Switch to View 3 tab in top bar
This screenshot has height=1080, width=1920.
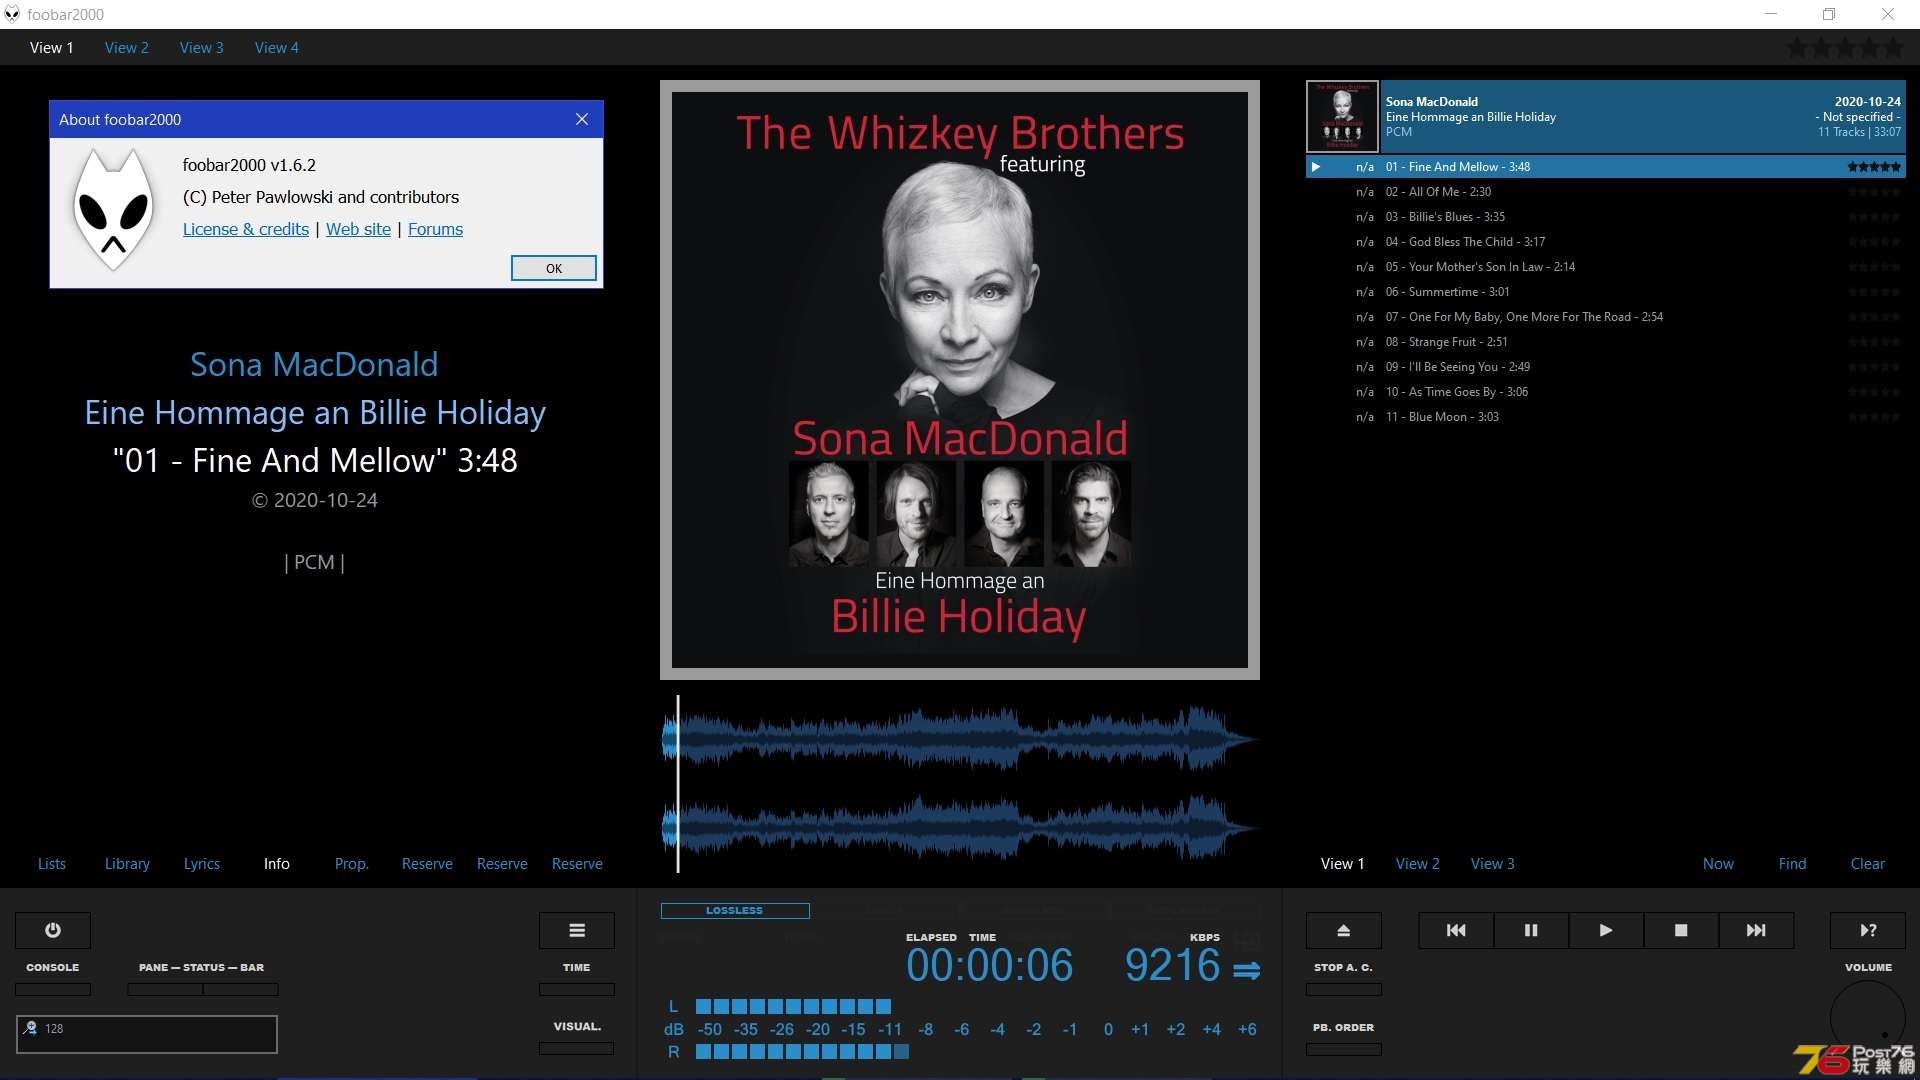[x=202, y=48]
